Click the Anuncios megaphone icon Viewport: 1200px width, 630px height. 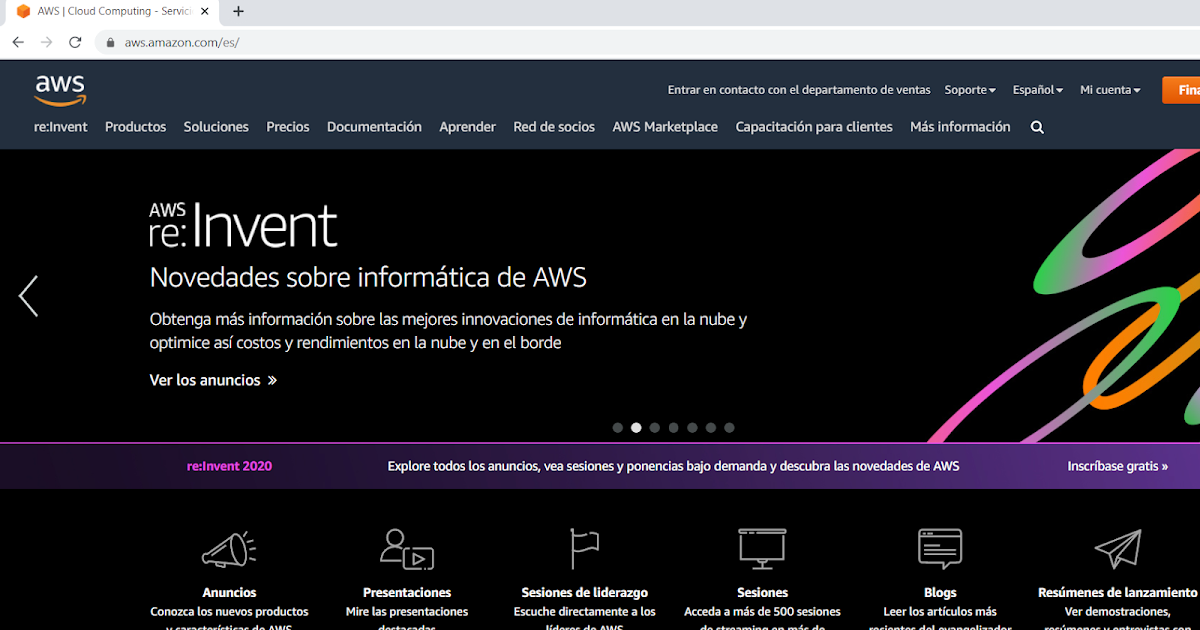click(229, 548)
